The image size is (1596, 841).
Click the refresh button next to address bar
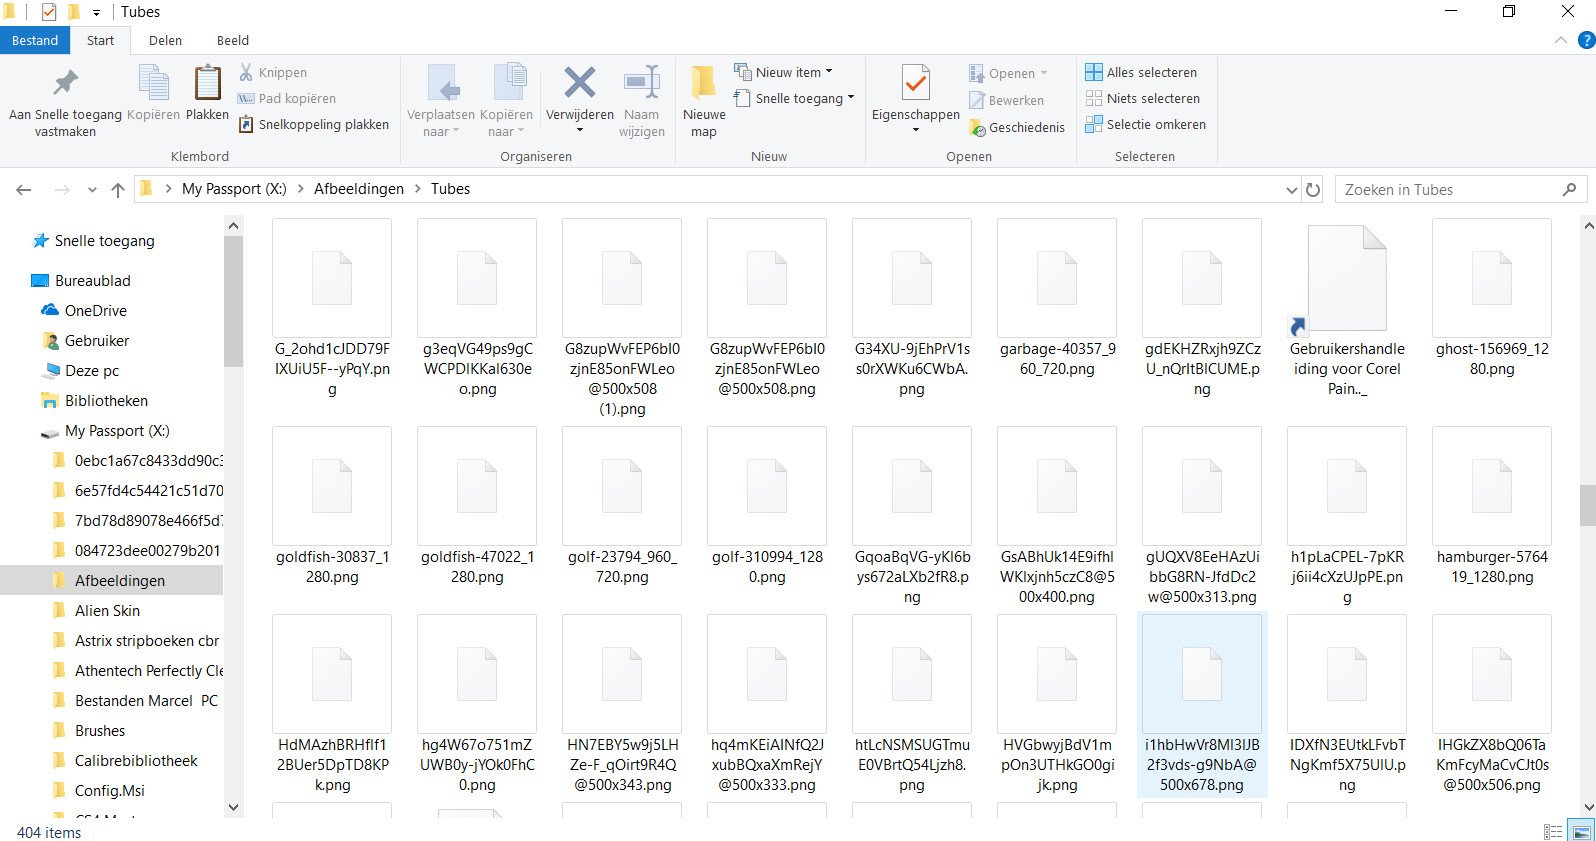pyautogui.click(x=1313, y=190)
